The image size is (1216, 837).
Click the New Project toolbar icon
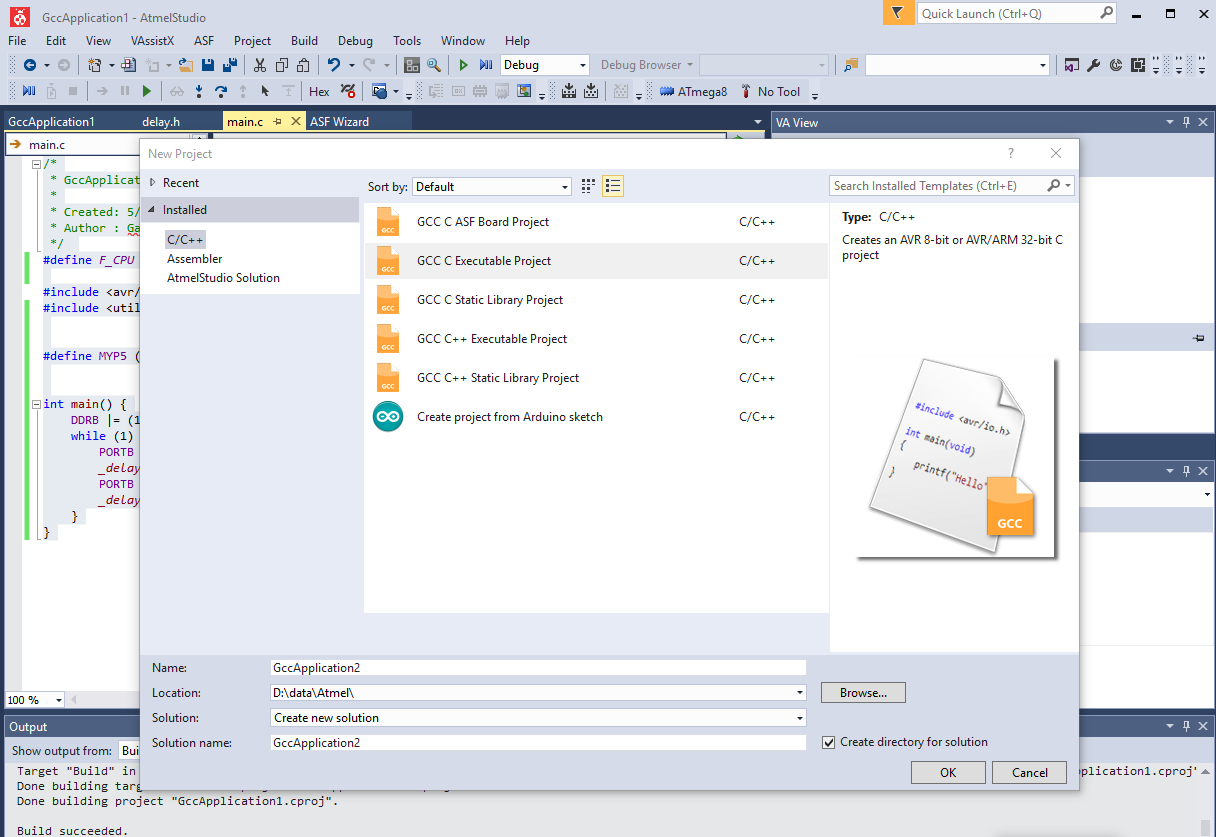coord(94,65)
